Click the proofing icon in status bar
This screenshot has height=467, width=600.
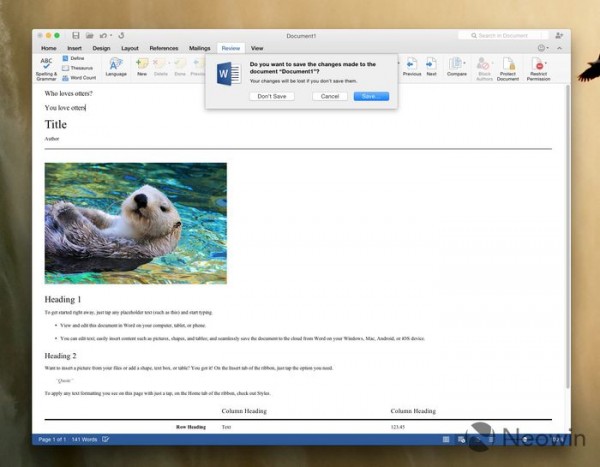pyautogui.click(x=105, y=439)
